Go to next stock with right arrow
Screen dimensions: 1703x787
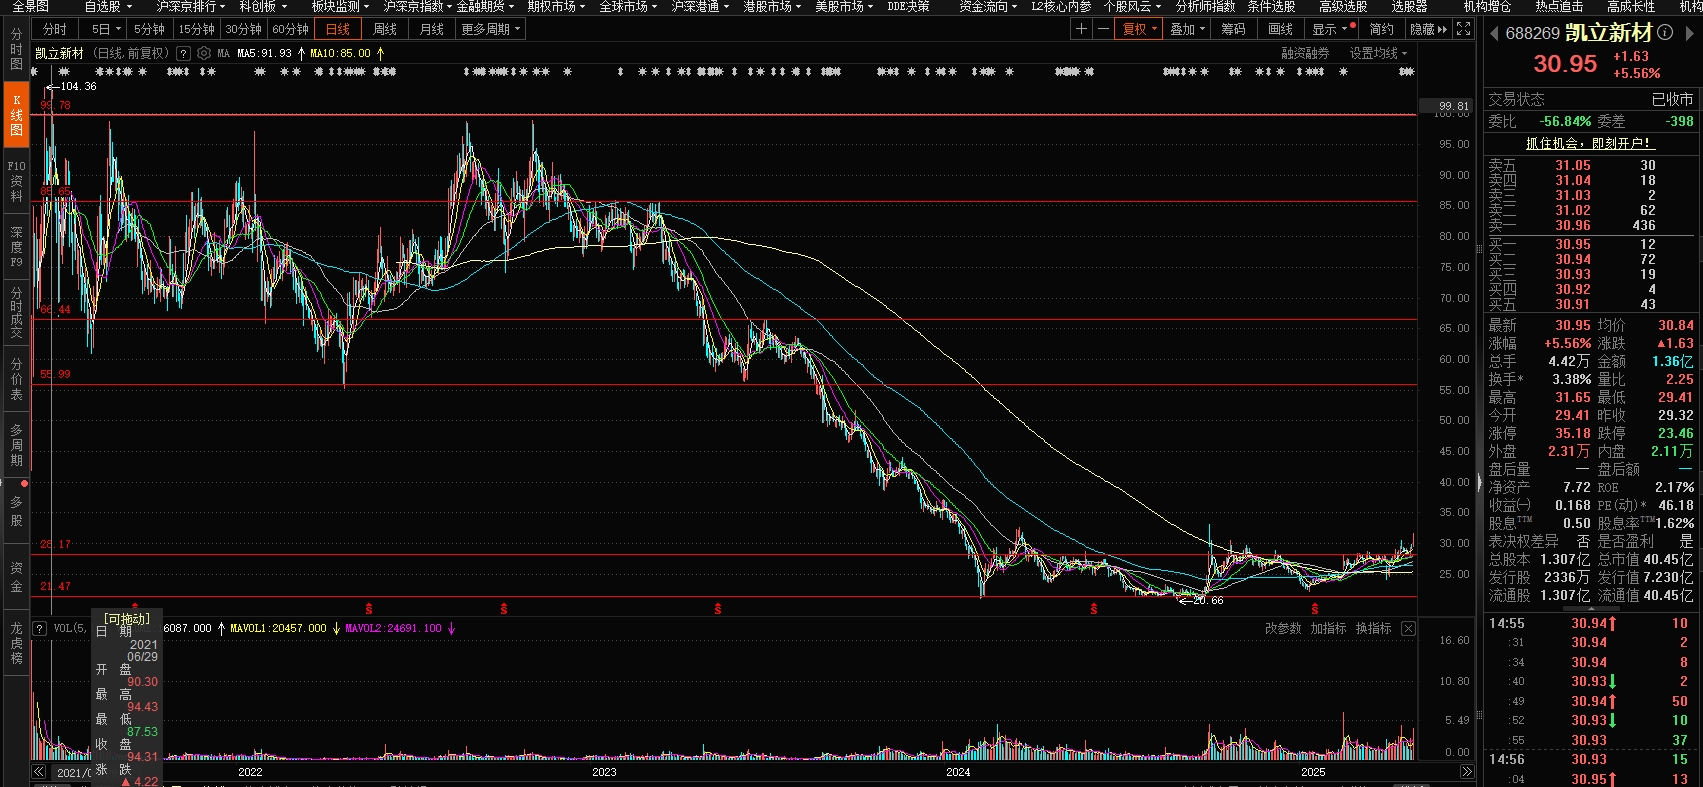1689,33
